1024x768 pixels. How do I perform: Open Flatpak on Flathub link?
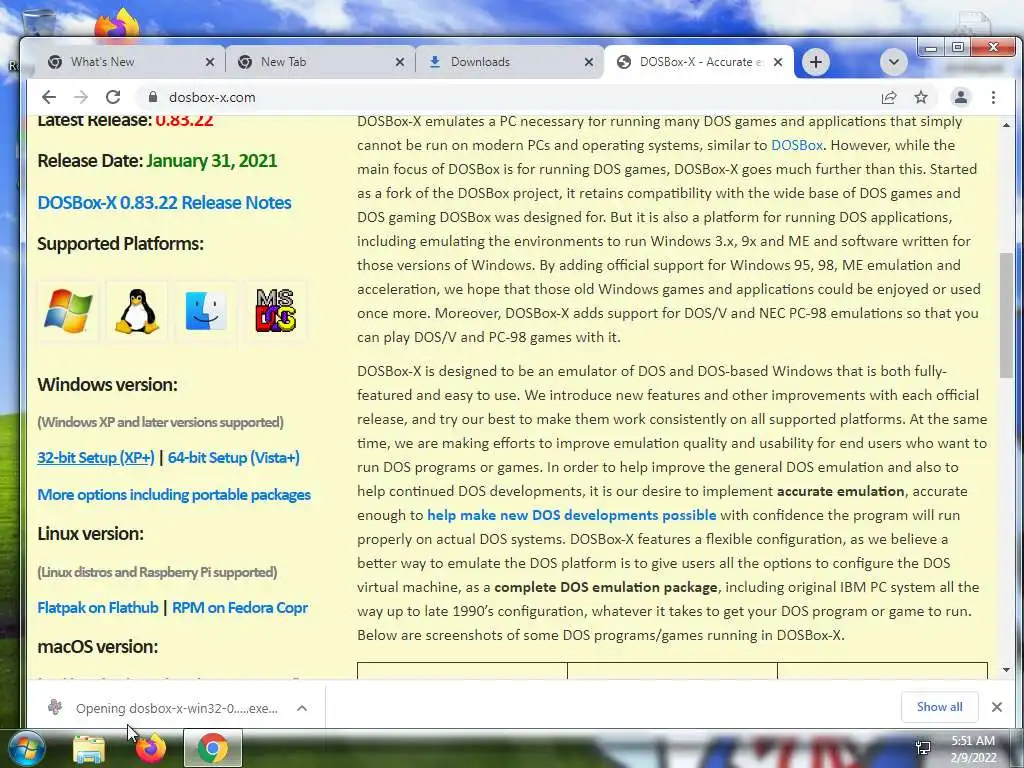pyautogui.click(x=98, y=608)
